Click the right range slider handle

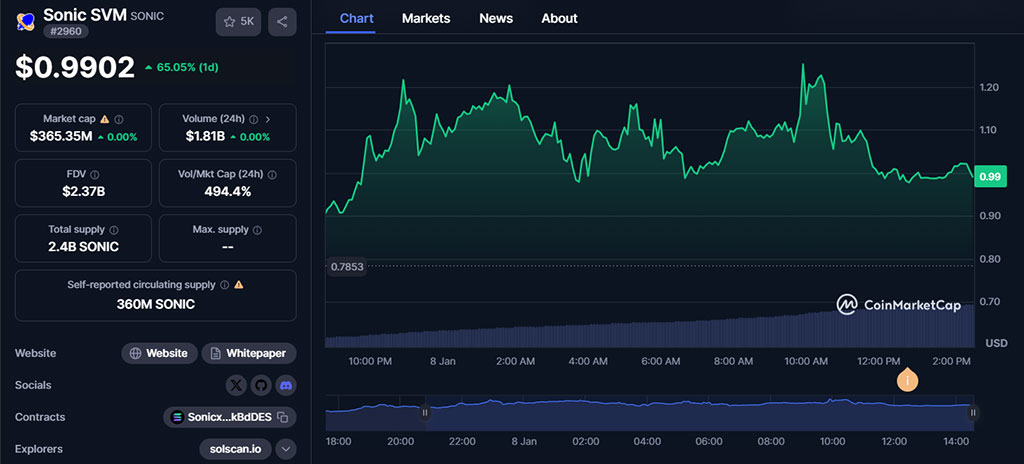(x=972, y=412)
